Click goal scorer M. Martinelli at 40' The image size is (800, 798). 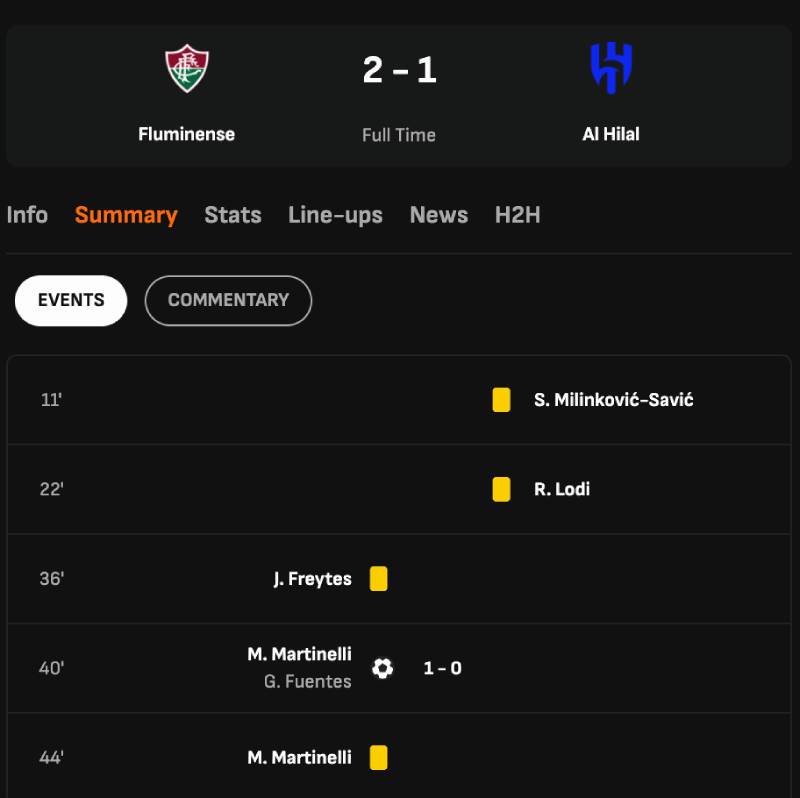(299, 654)
